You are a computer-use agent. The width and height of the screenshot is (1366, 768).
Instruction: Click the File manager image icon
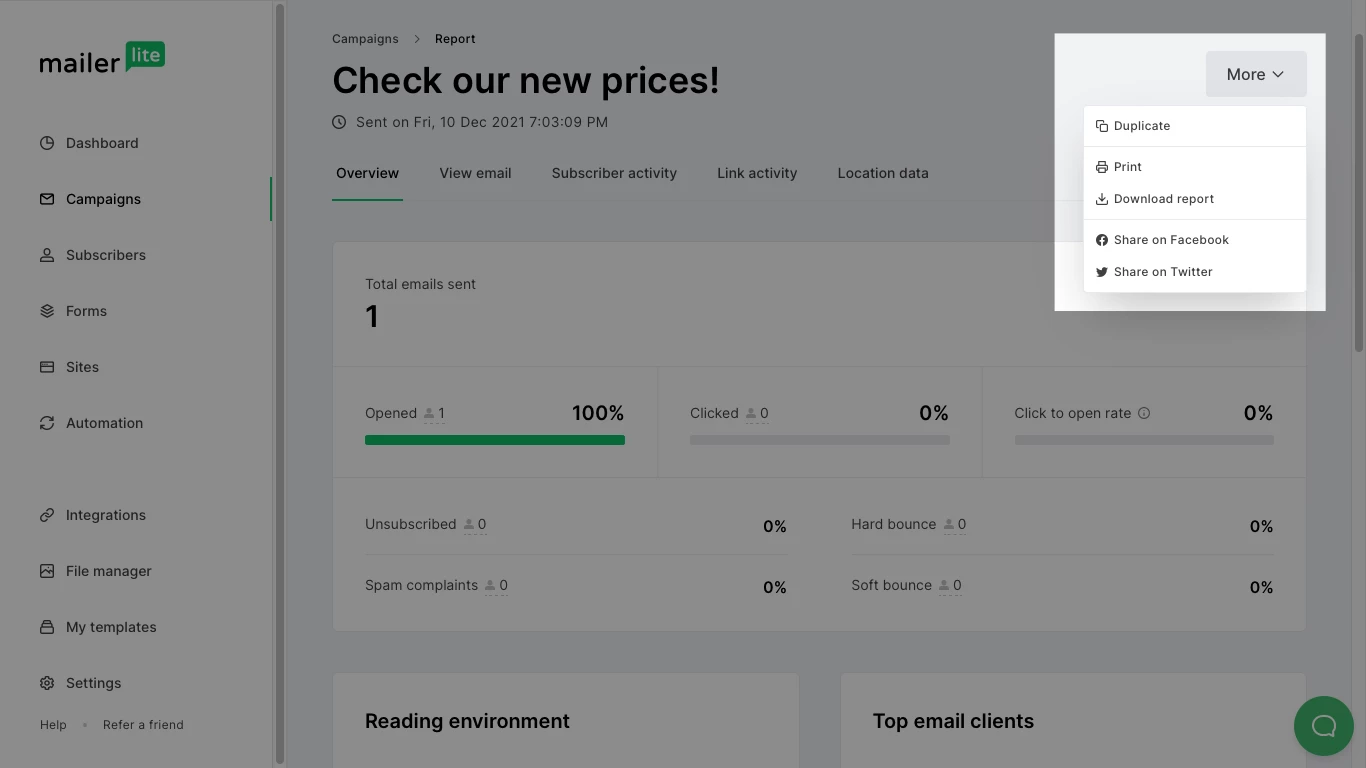47,571
